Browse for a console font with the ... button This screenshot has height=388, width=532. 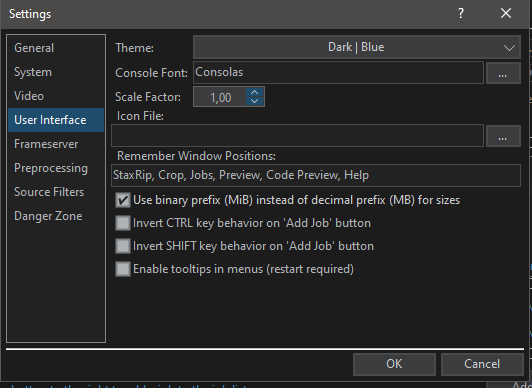503,73
